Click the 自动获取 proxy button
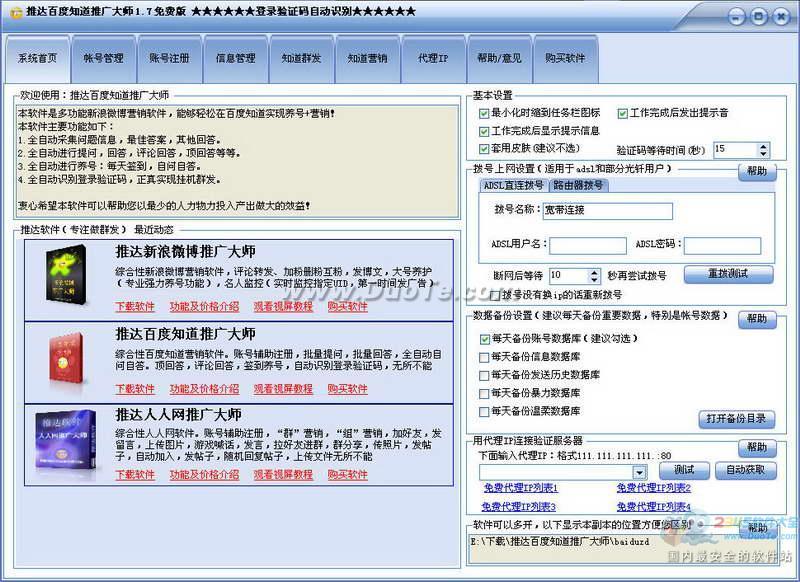800x582 pixels. point(745,470)
